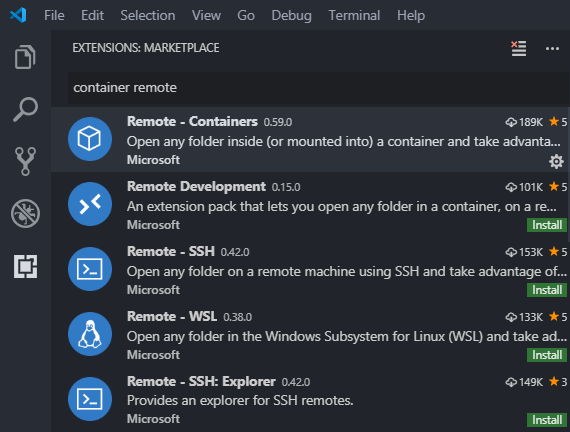
Task: Click the star rating of Remote - Containers
Action: point(558,122)
